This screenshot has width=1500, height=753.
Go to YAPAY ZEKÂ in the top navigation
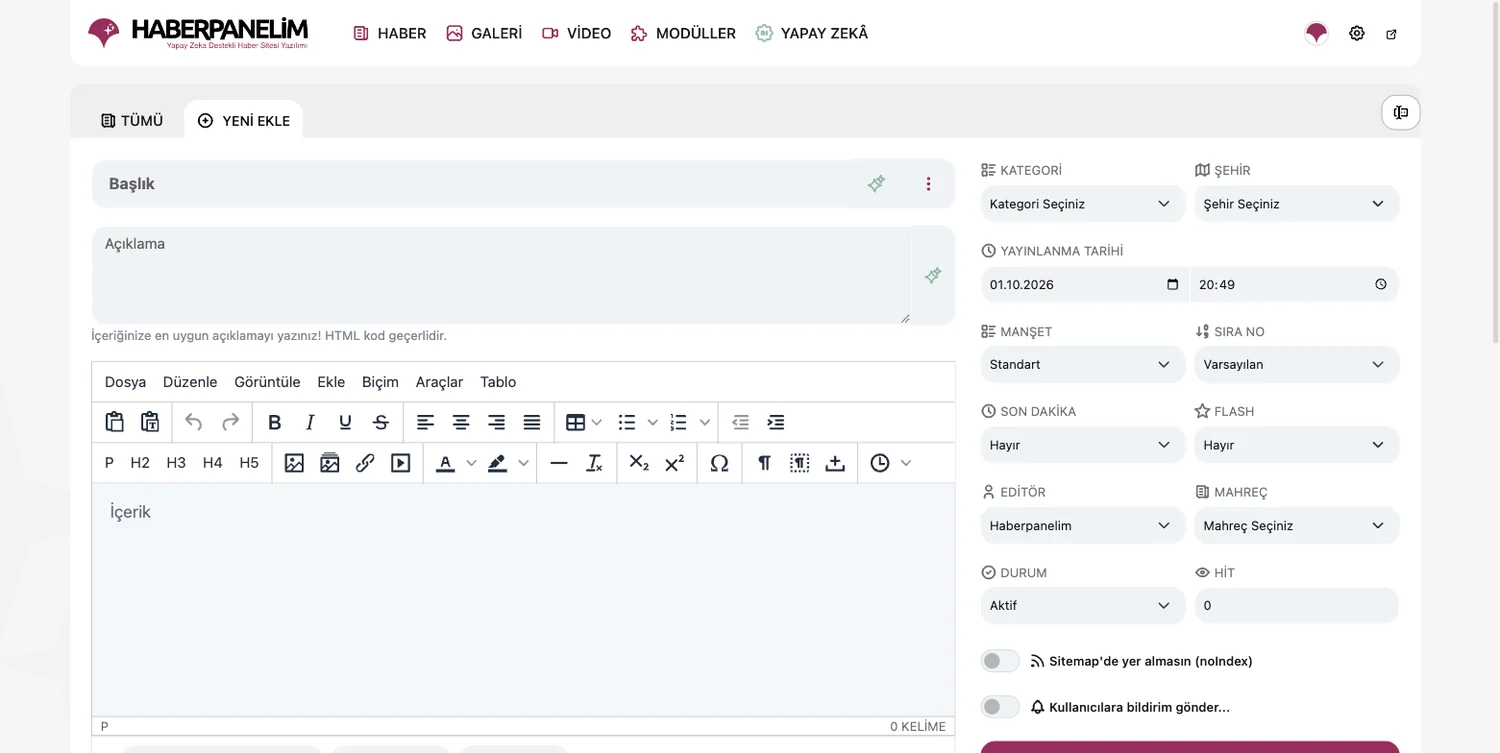(x=811, y=33)
